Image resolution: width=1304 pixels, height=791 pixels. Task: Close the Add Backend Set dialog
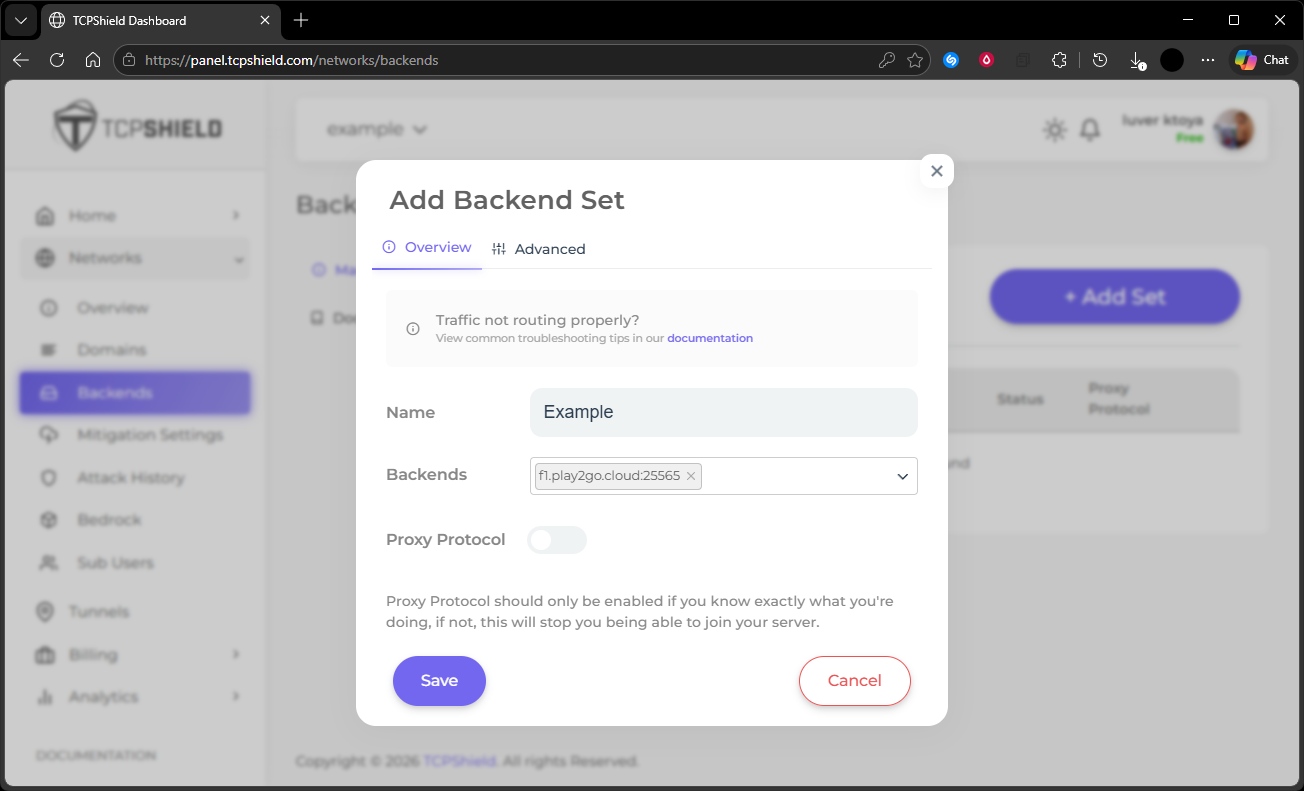(936, 171)
